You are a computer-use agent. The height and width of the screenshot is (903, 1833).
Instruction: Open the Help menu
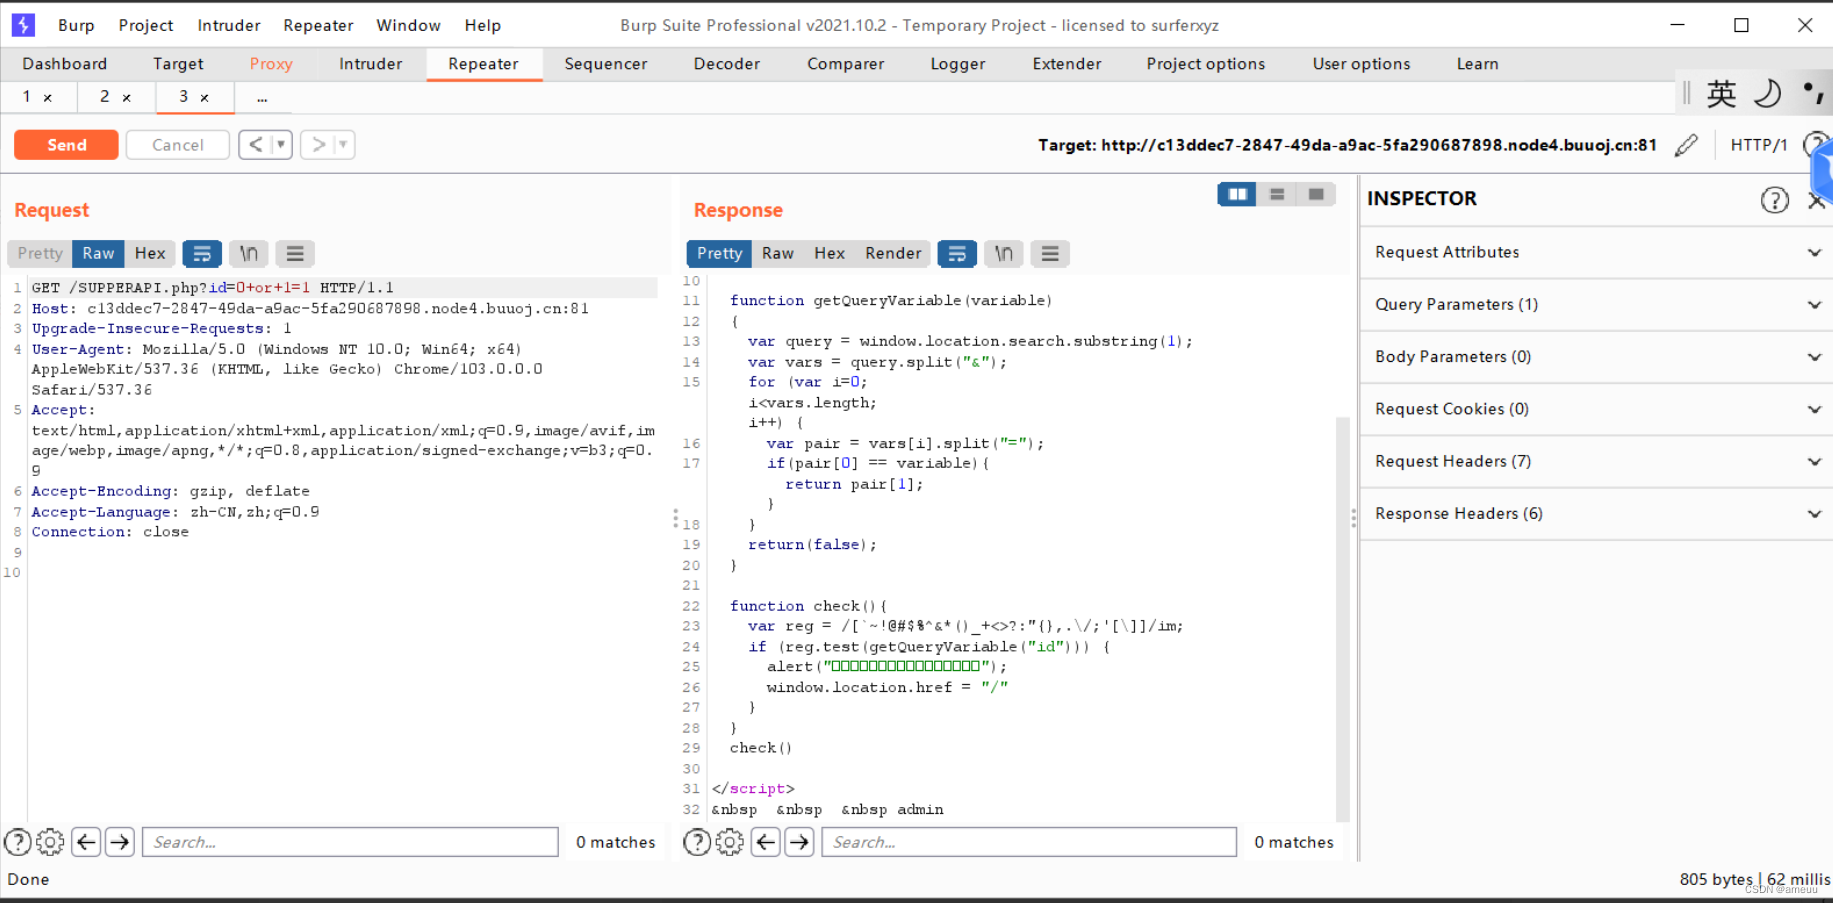[x=483, y=26]
